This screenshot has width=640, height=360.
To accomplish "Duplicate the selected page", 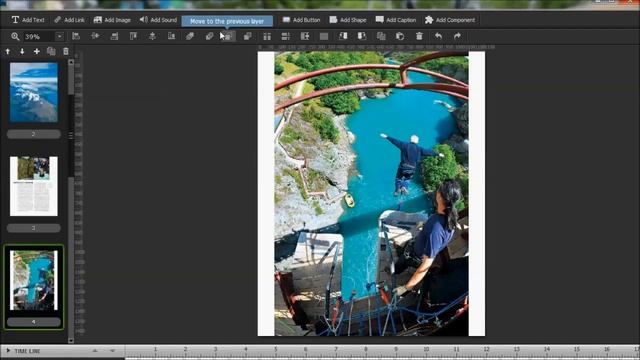I will 51,51.
